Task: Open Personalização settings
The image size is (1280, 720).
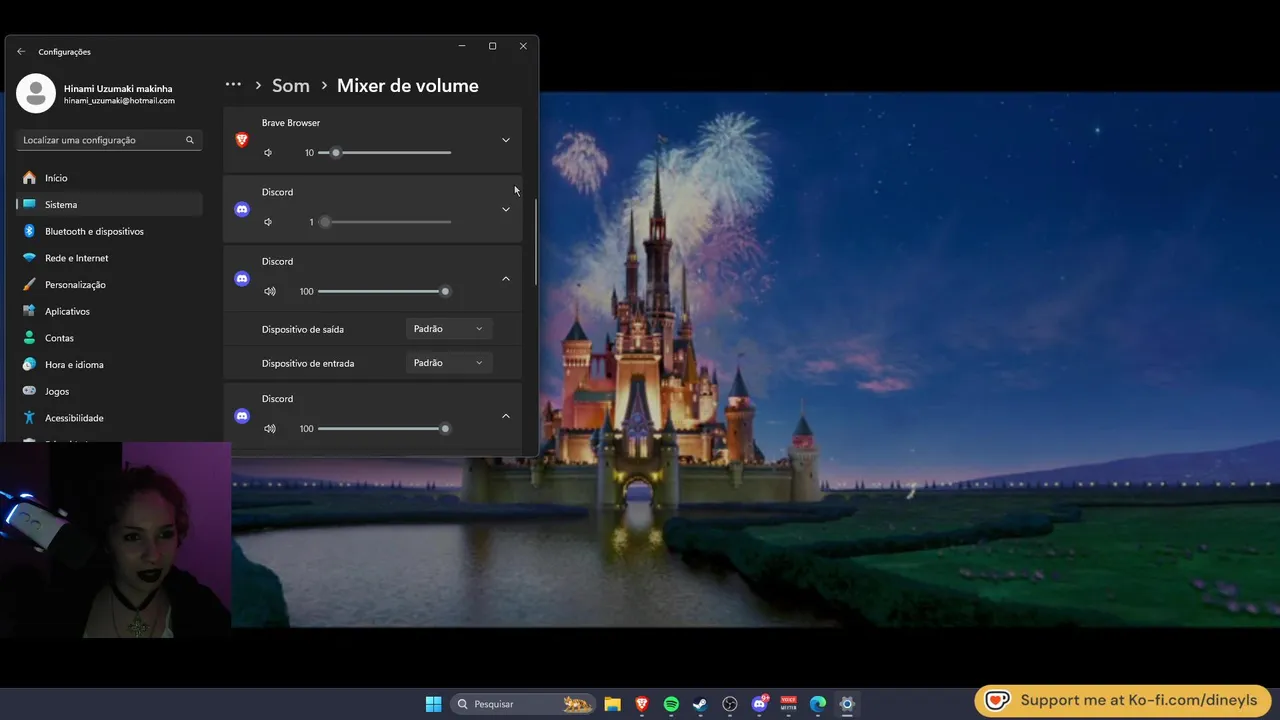Action: (x=110, y=284)
